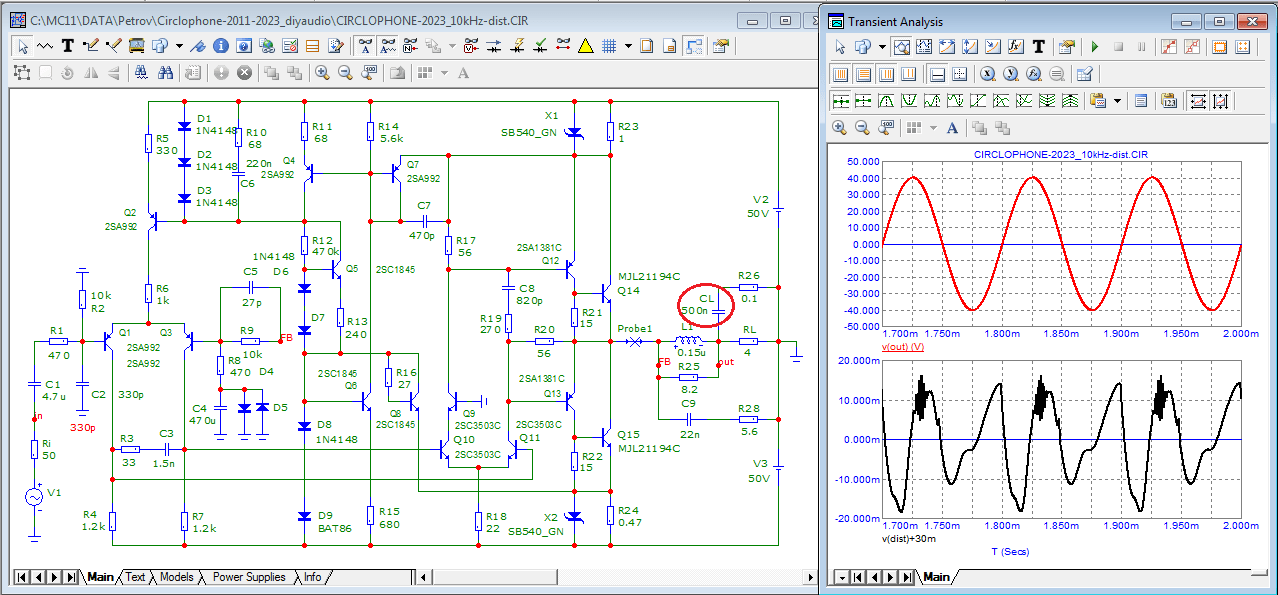Toggle horizontal-lines grid button in Transient toolbar
Image resolution: width=1278 pixels, height=595 pixels.
[863, 74]
